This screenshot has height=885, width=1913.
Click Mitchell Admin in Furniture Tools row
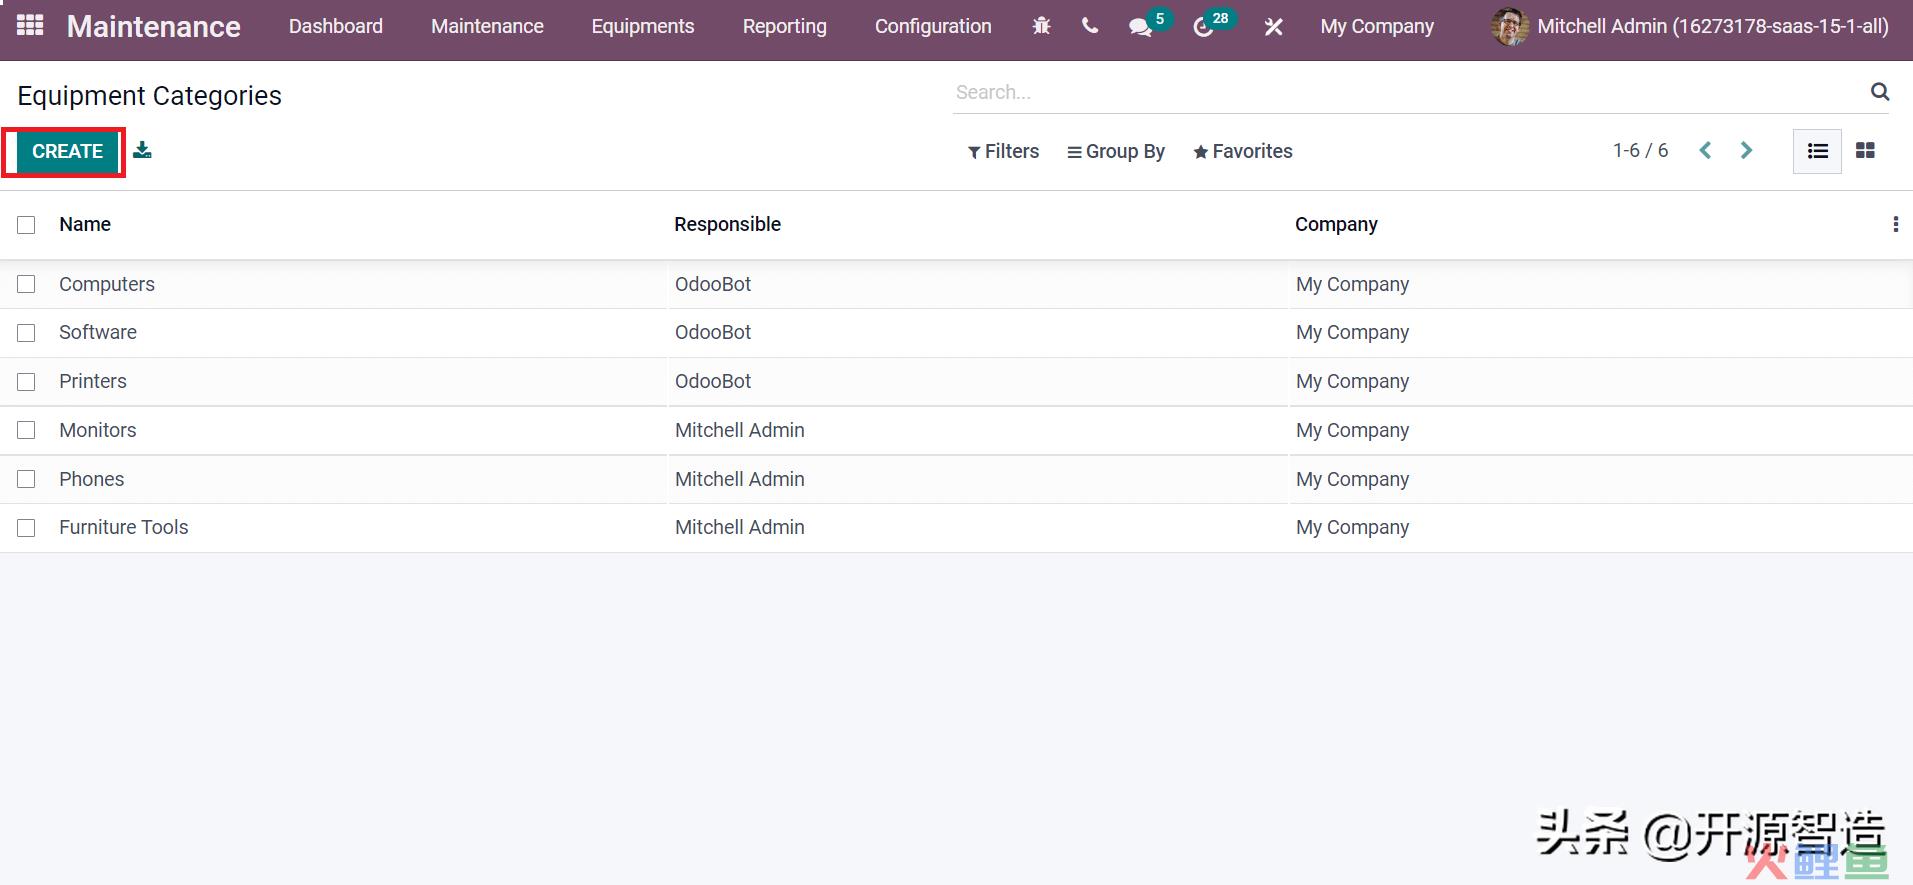click(x=740, y=527)
